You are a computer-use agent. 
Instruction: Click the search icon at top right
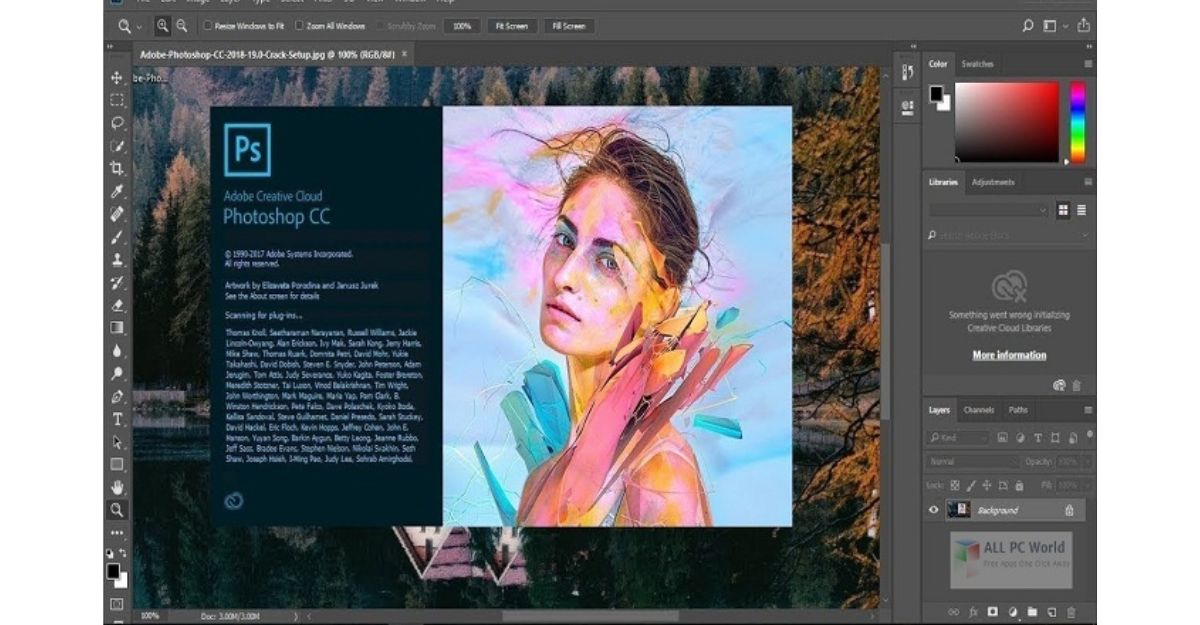click(x=1029, y=26)
